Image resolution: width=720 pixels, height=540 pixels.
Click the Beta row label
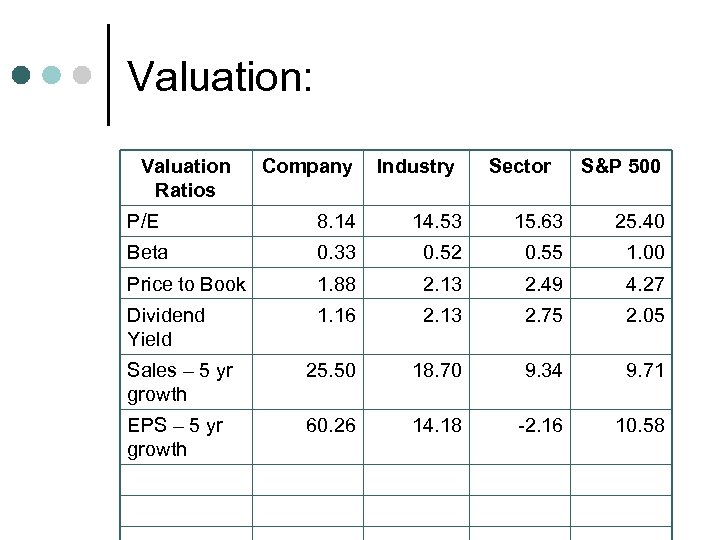[148, 253]
